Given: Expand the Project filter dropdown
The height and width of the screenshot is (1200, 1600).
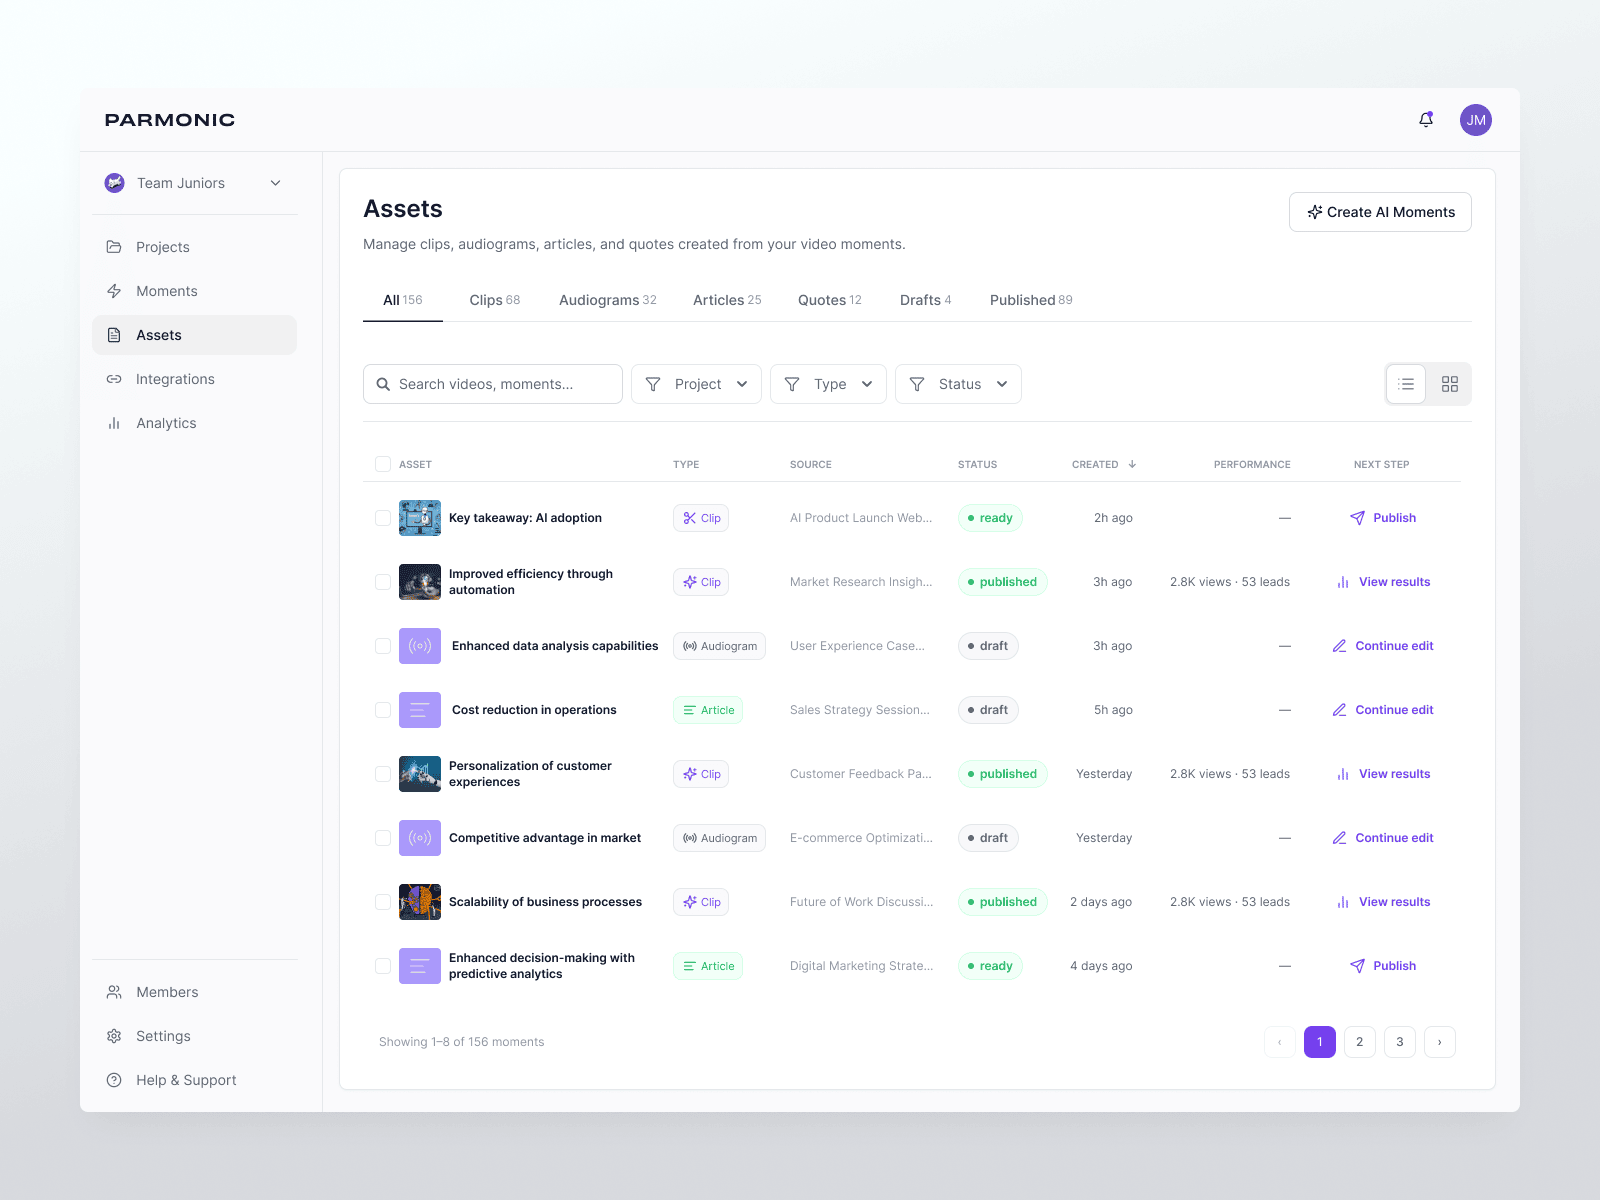Looking at the screenshot, I should 696,384.
